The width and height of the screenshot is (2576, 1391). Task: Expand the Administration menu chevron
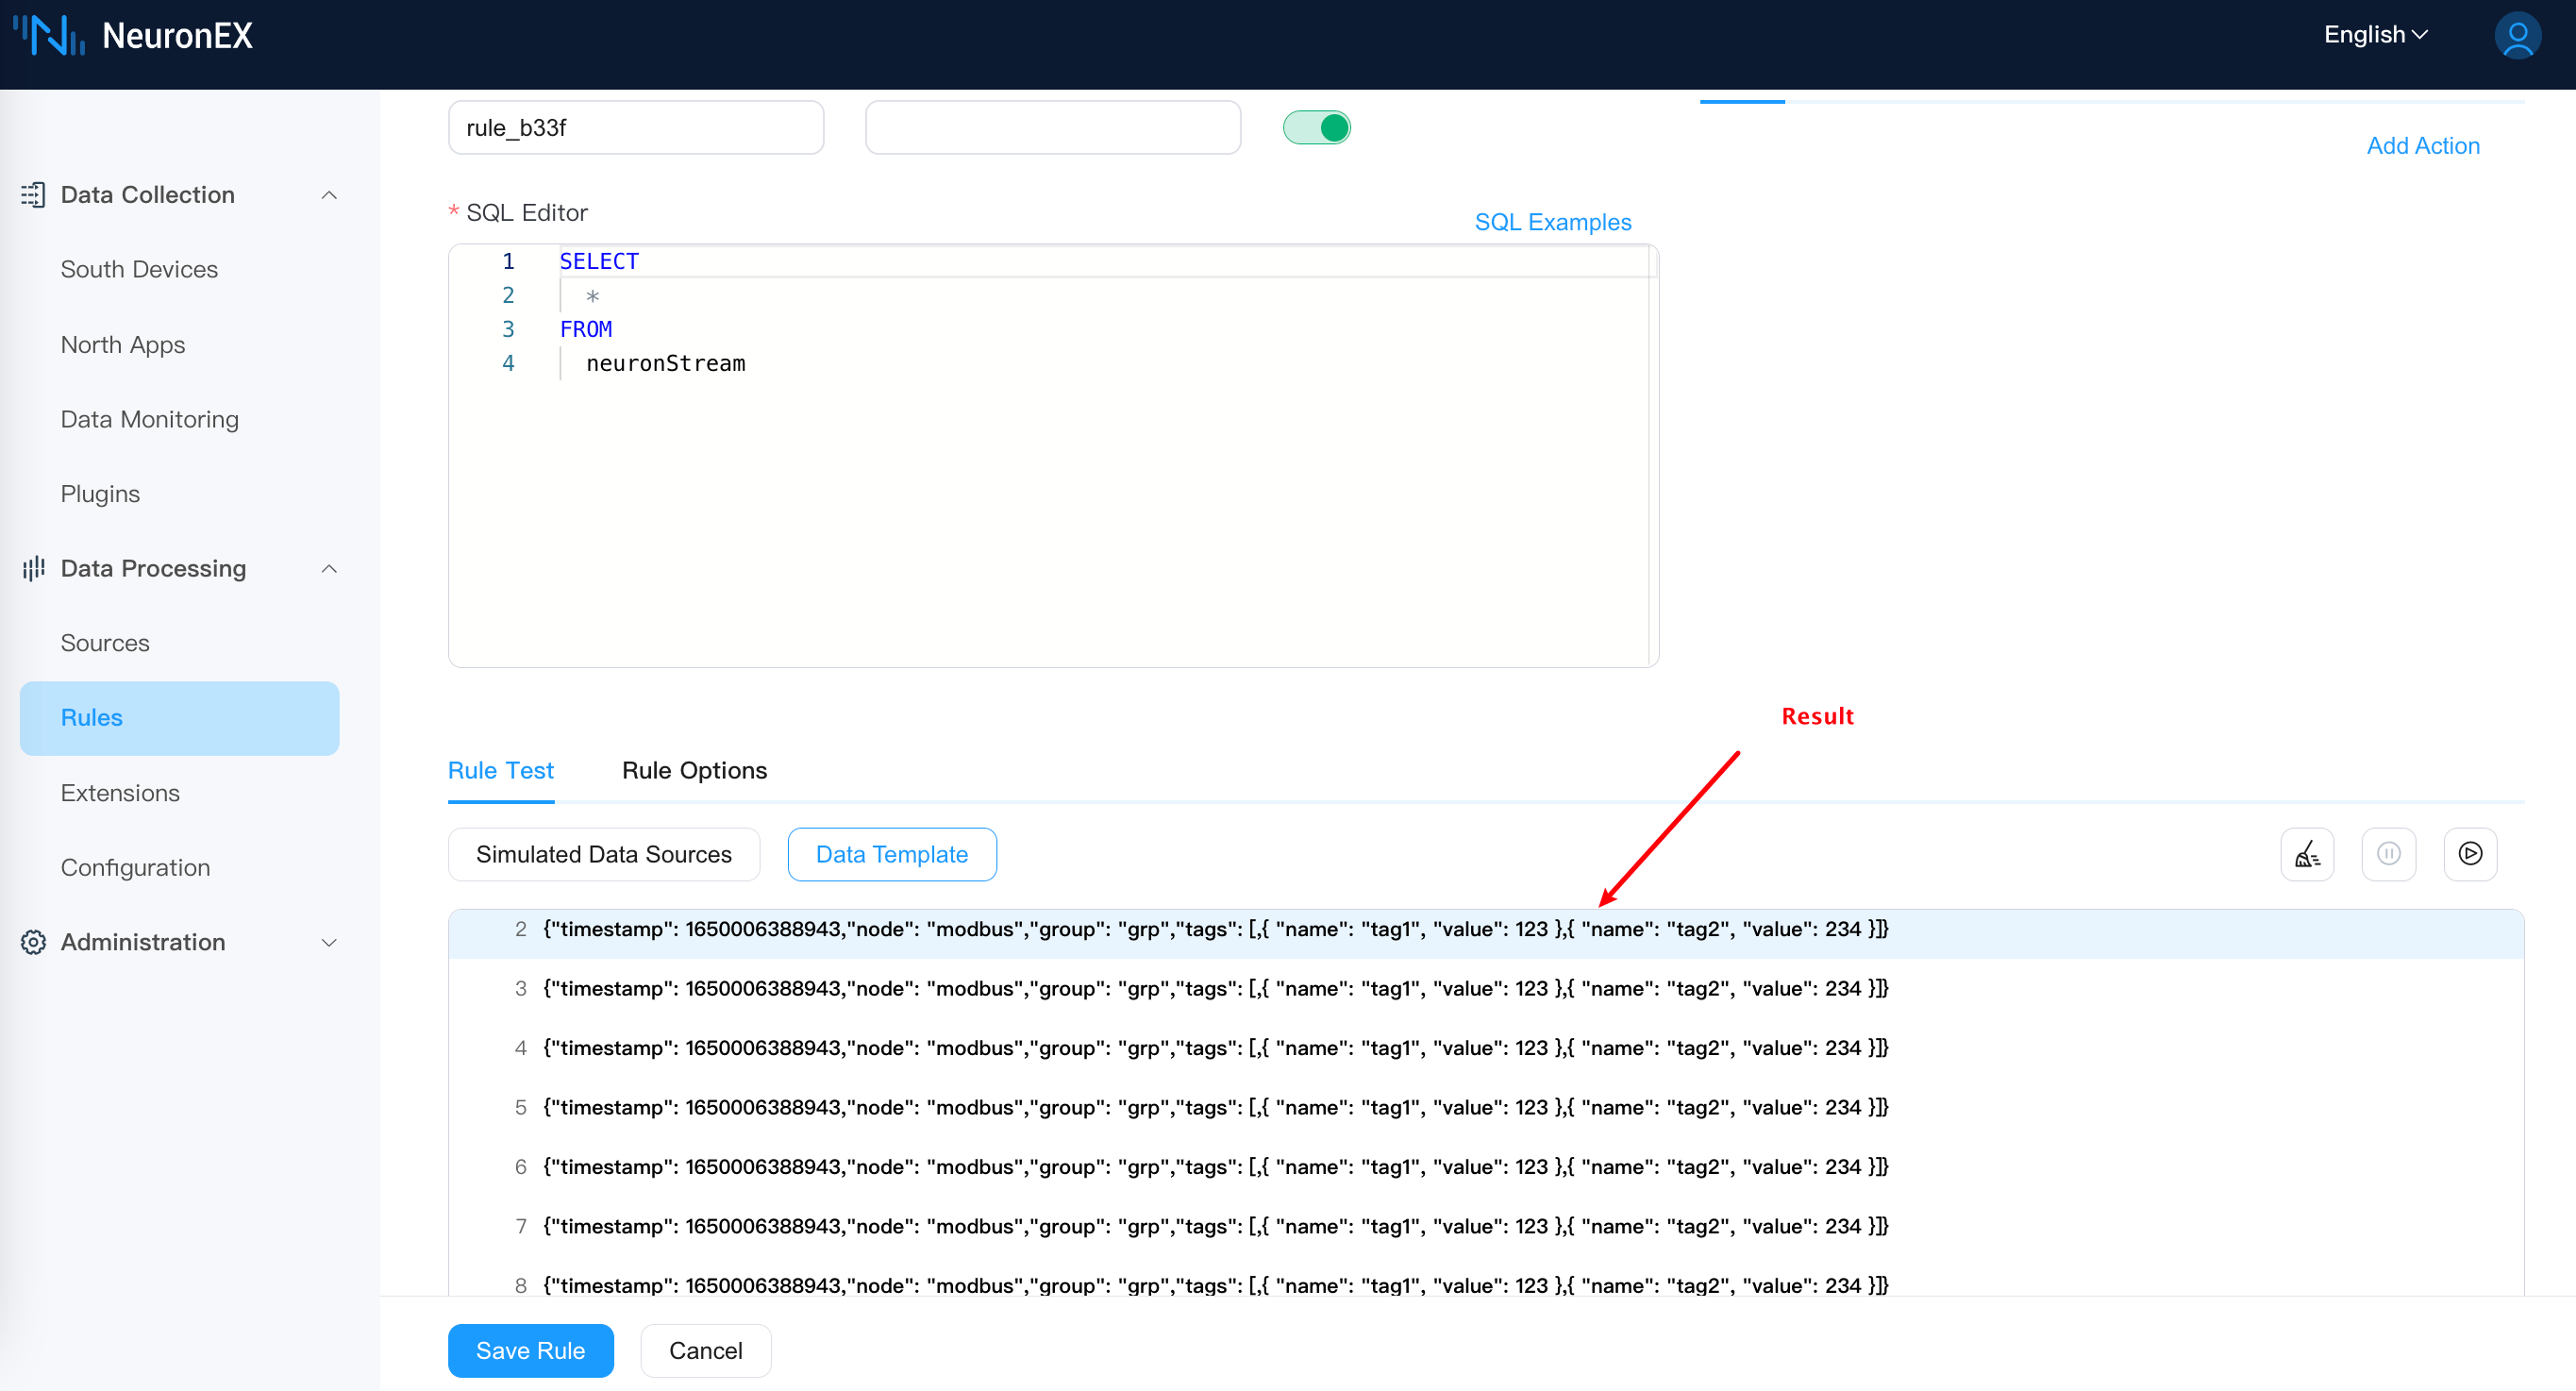[x=329, y=942]
